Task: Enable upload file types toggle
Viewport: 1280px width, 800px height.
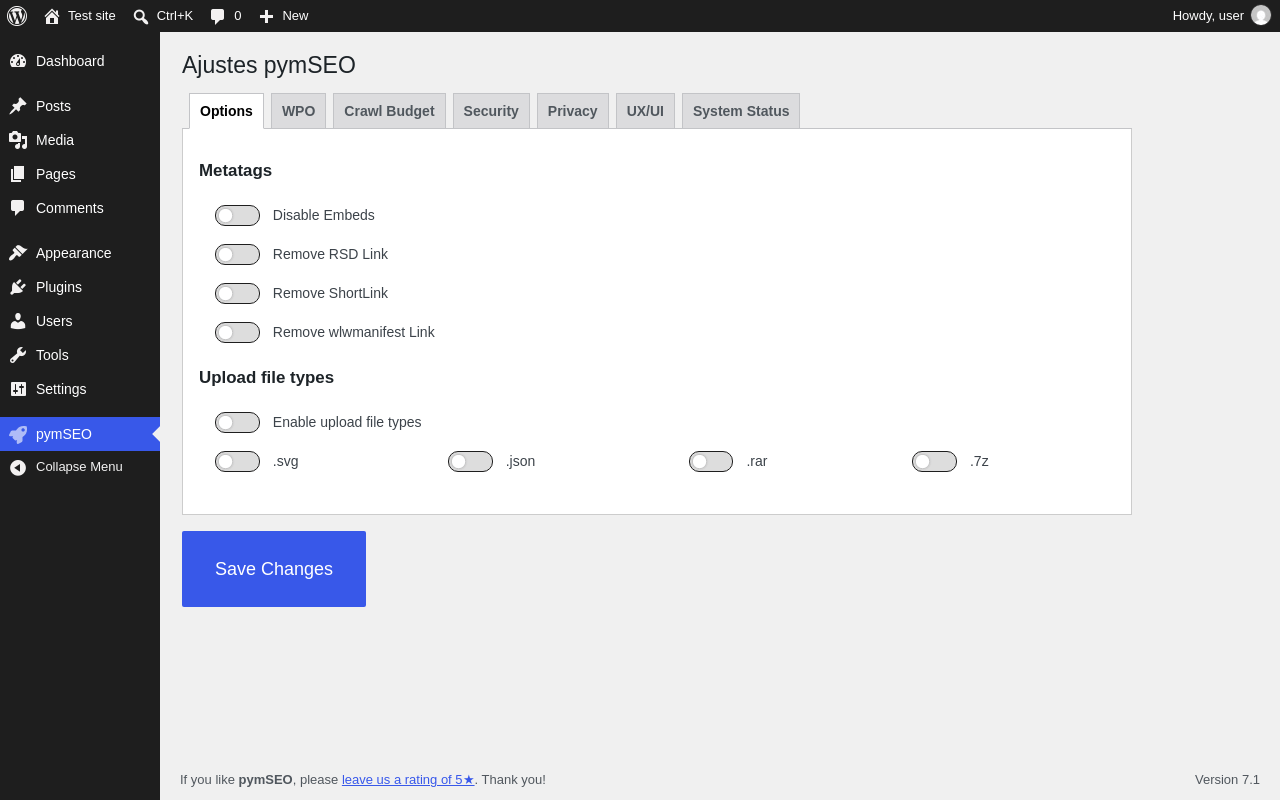Action: tap(237, 422)
